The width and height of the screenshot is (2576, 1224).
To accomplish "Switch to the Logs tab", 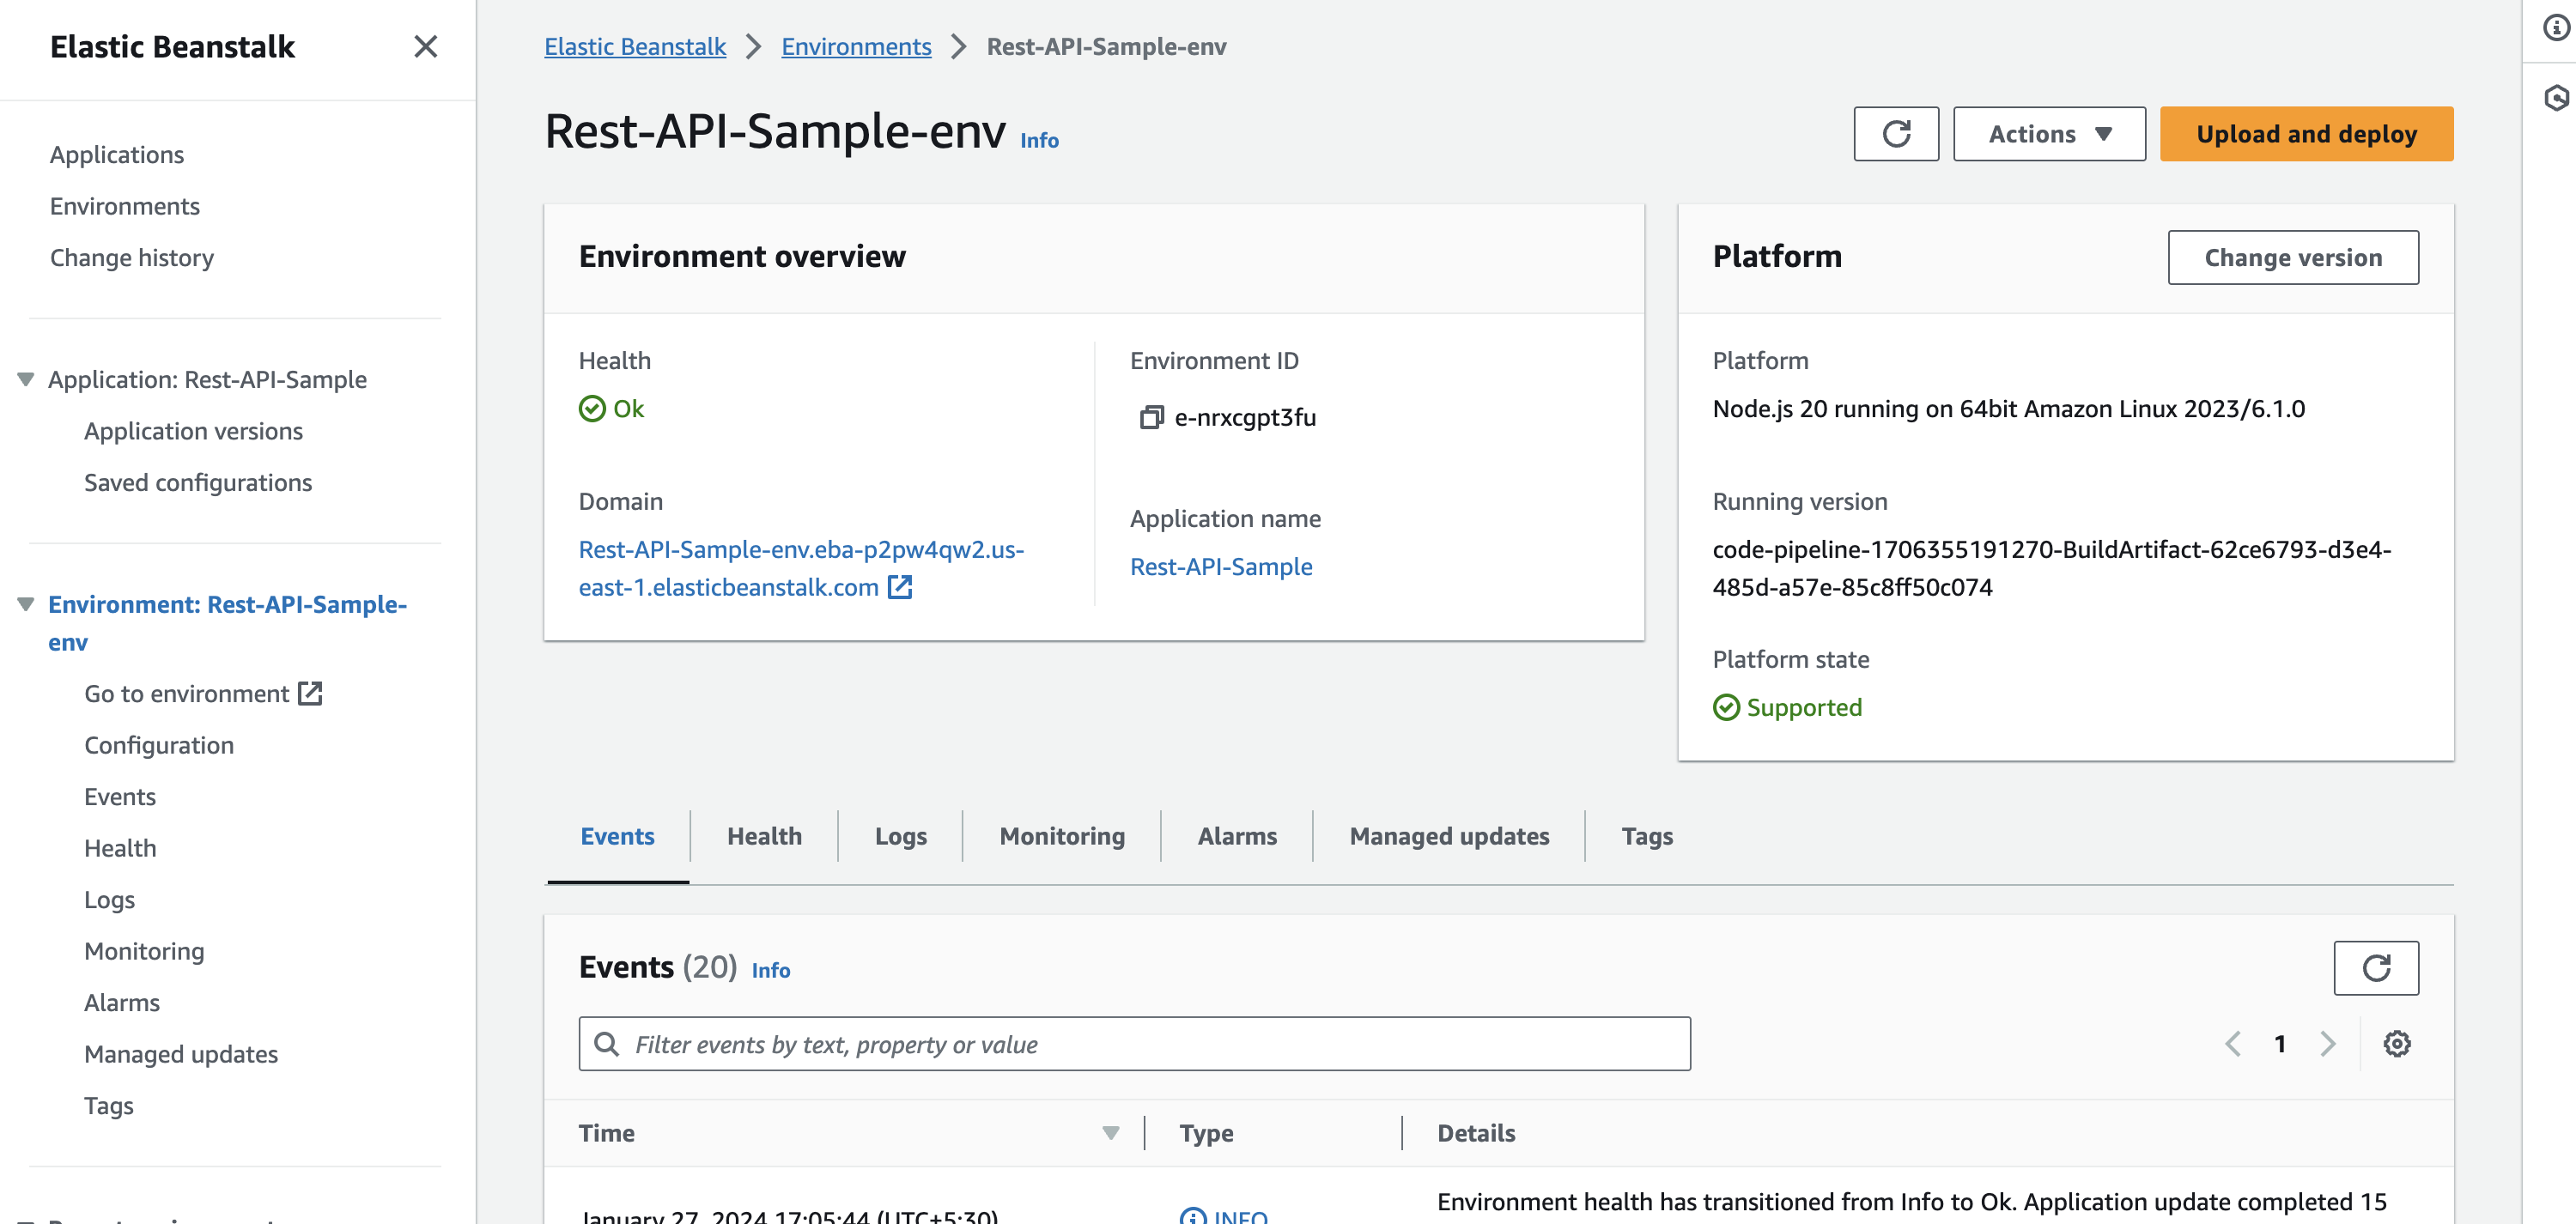I will click(900, 836).
